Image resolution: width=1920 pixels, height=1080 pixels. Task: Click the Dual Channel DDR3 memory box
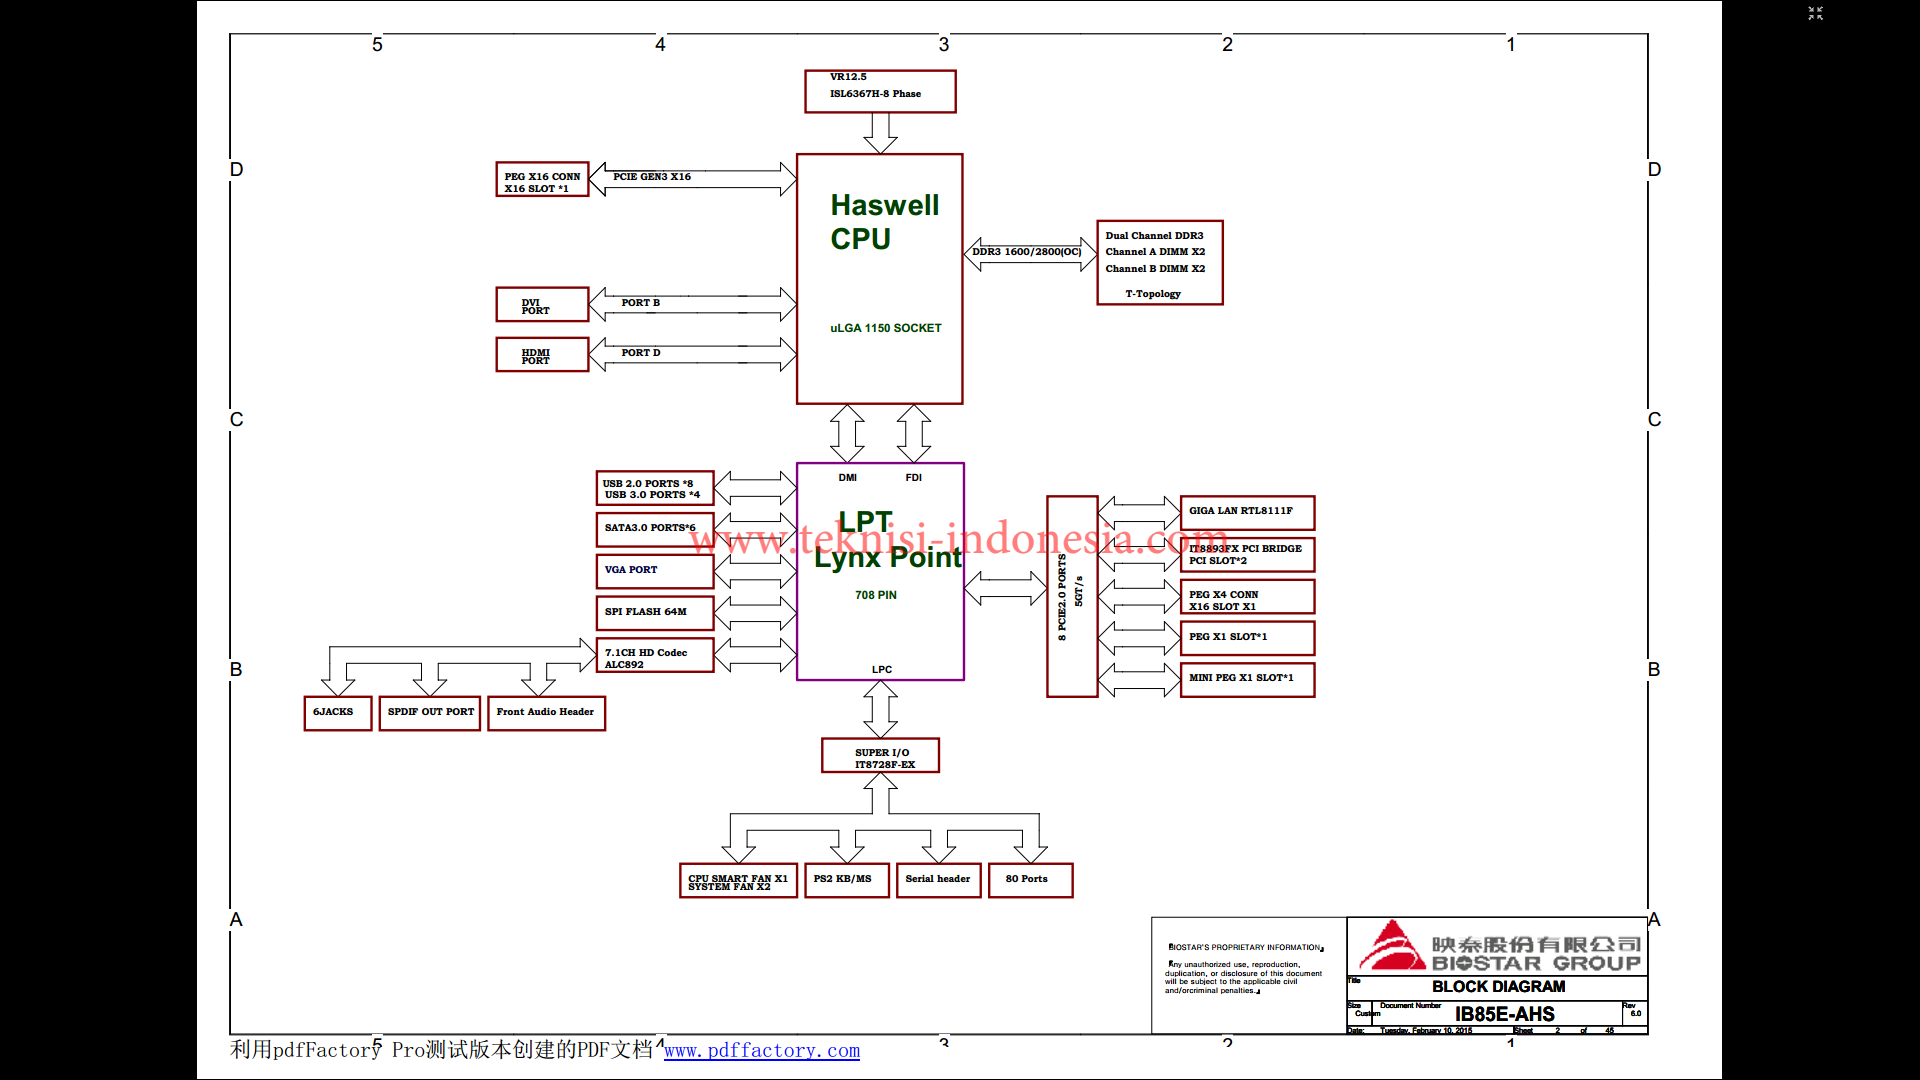(x=1158, y=262)
